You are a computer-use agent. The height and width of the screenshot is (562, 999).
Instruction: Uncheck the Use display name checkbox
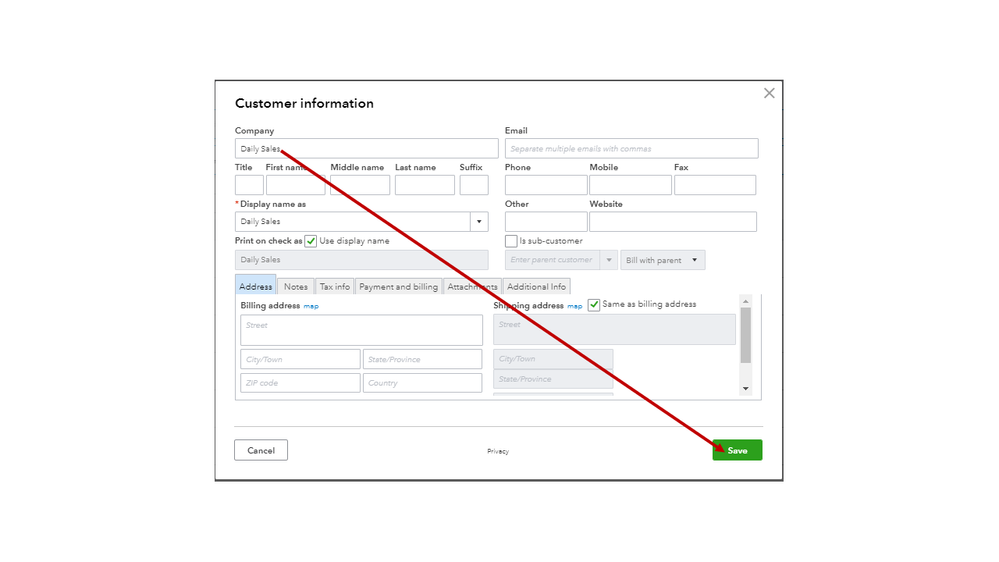click(311, 241)
